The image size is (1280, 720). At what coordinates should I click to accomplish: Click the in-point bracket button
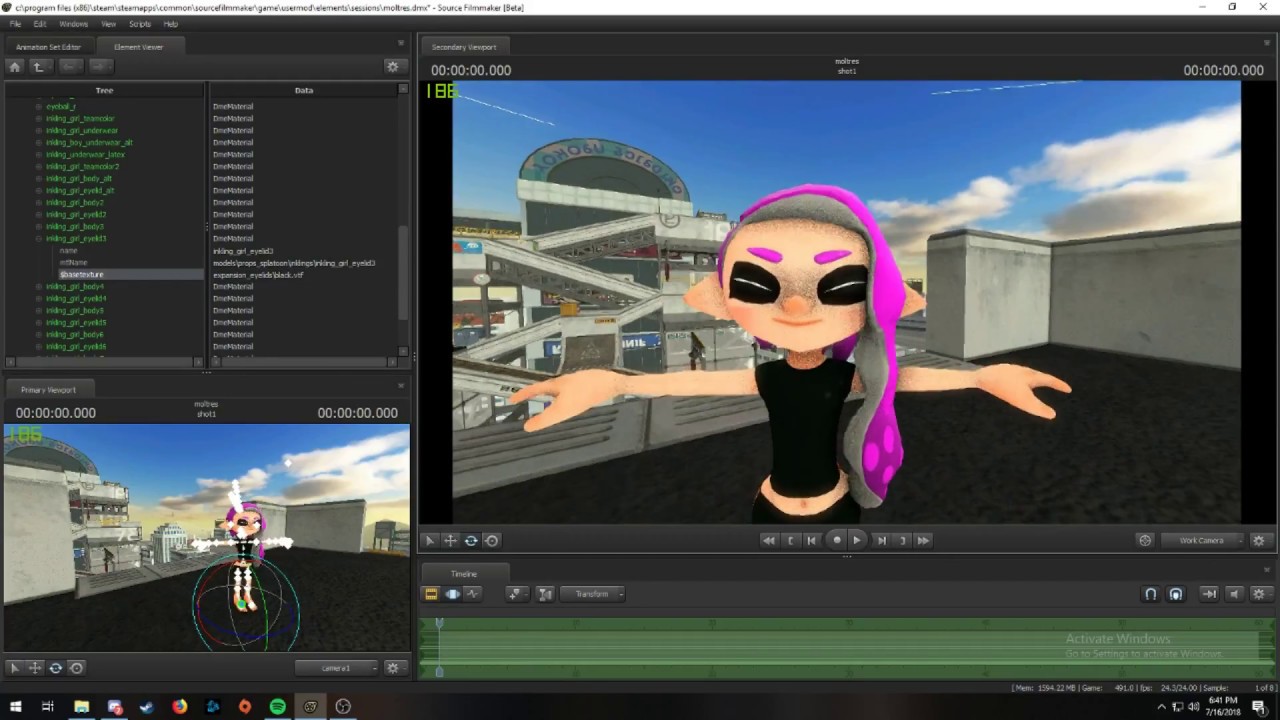pos(790,540)
